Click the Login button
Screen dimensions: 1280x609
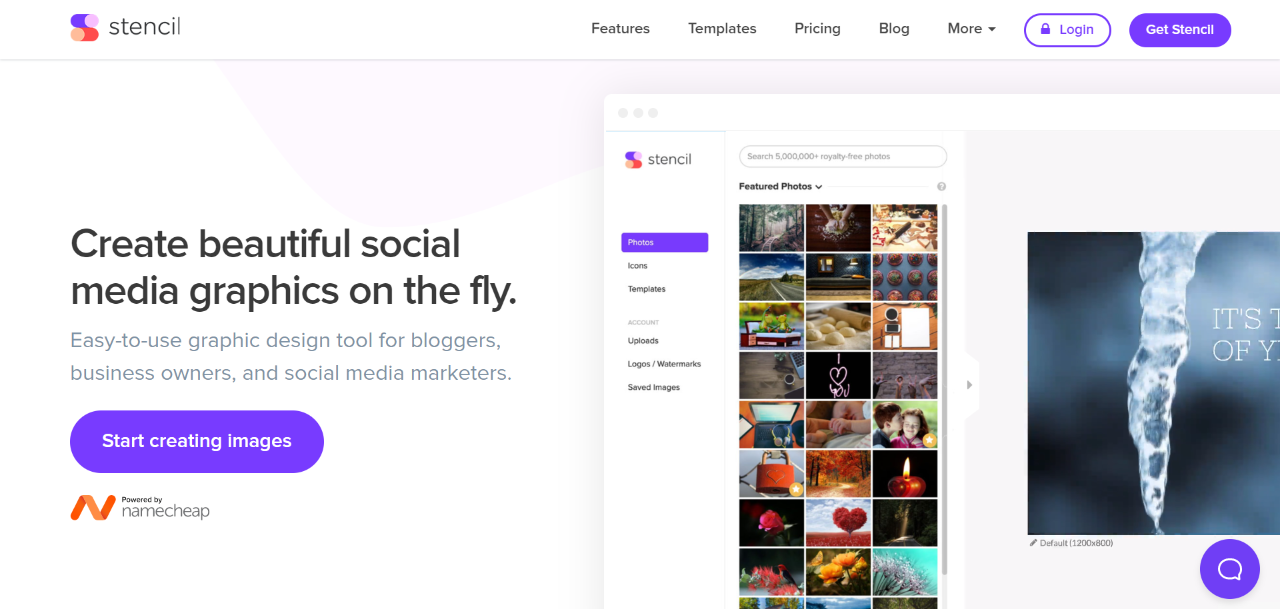(1067, 30)
